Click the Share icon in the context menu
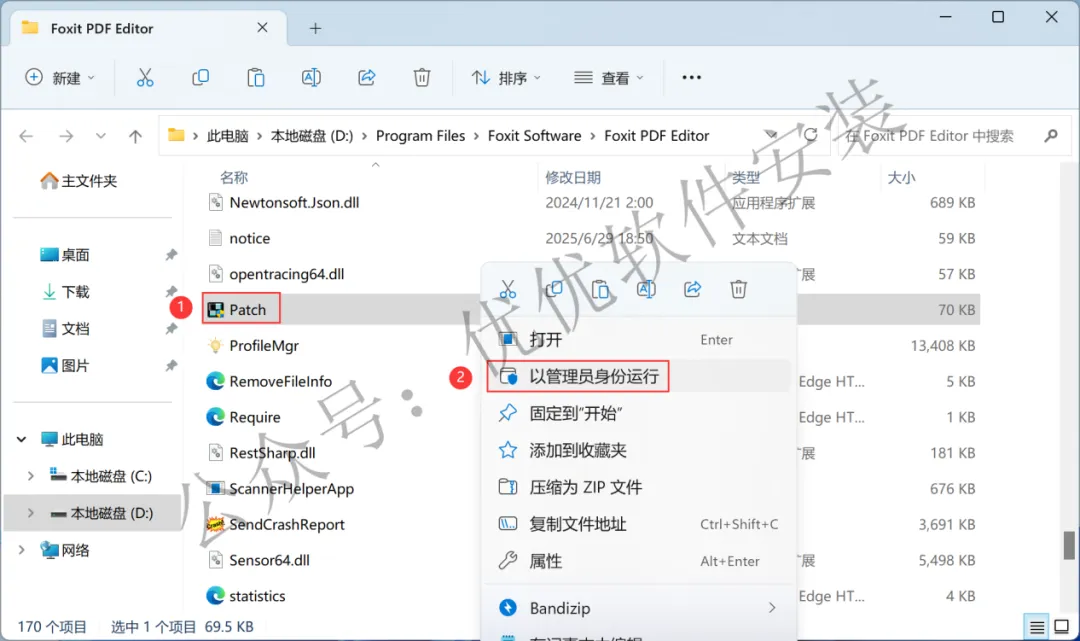Screen dimensions: 1080x641 pyautogui.click(x=692, y=289)
